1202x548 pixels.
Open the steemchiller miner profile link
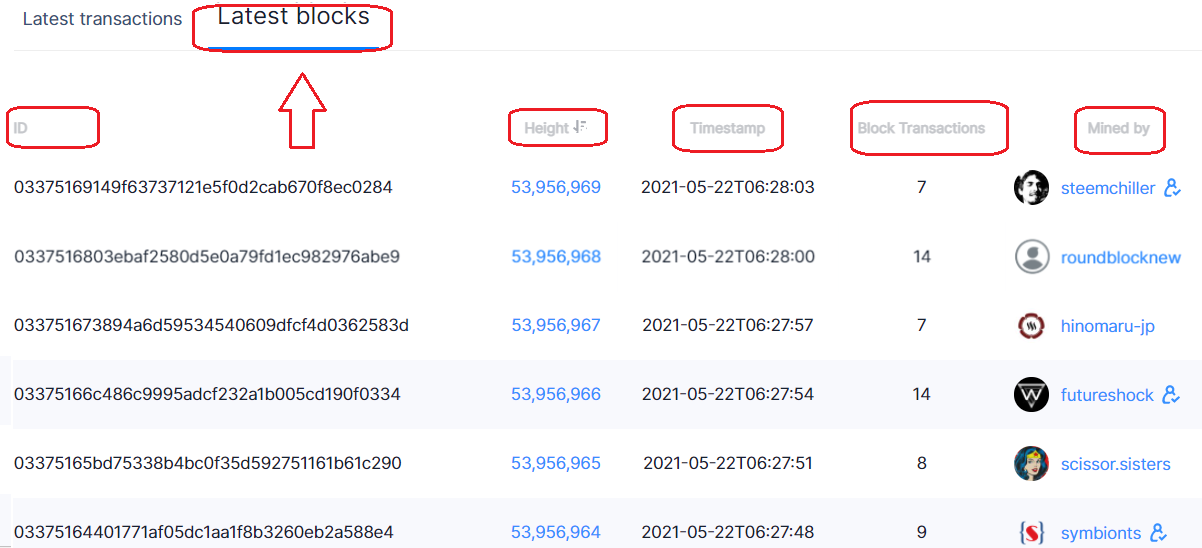click(x=1108, y=188)
